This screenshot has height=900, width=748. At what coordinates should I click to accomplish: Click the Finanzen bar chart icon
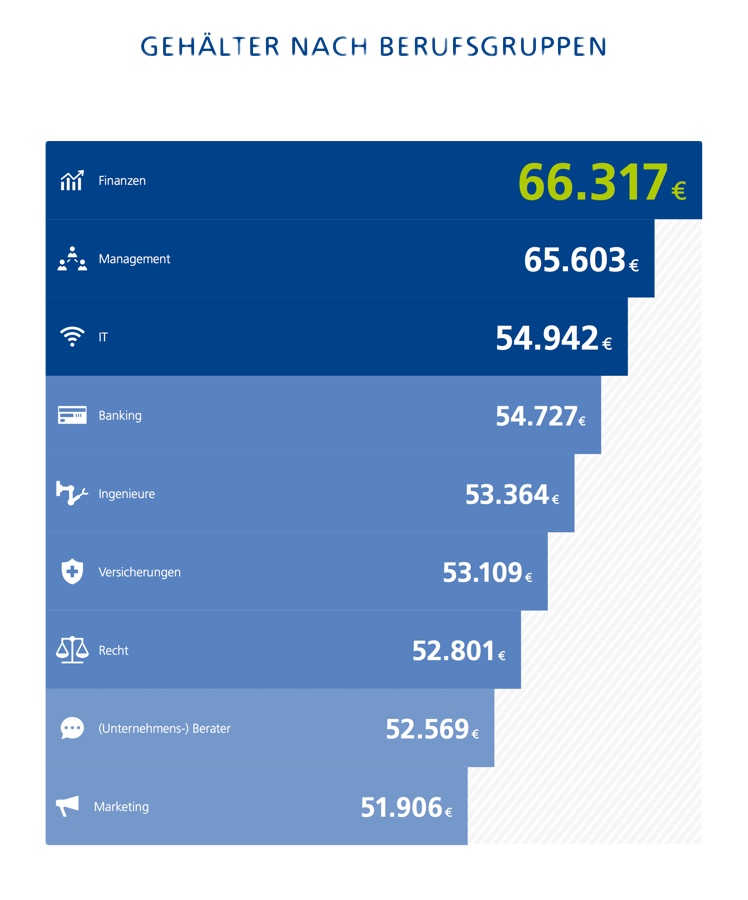(x=72, y=181)
